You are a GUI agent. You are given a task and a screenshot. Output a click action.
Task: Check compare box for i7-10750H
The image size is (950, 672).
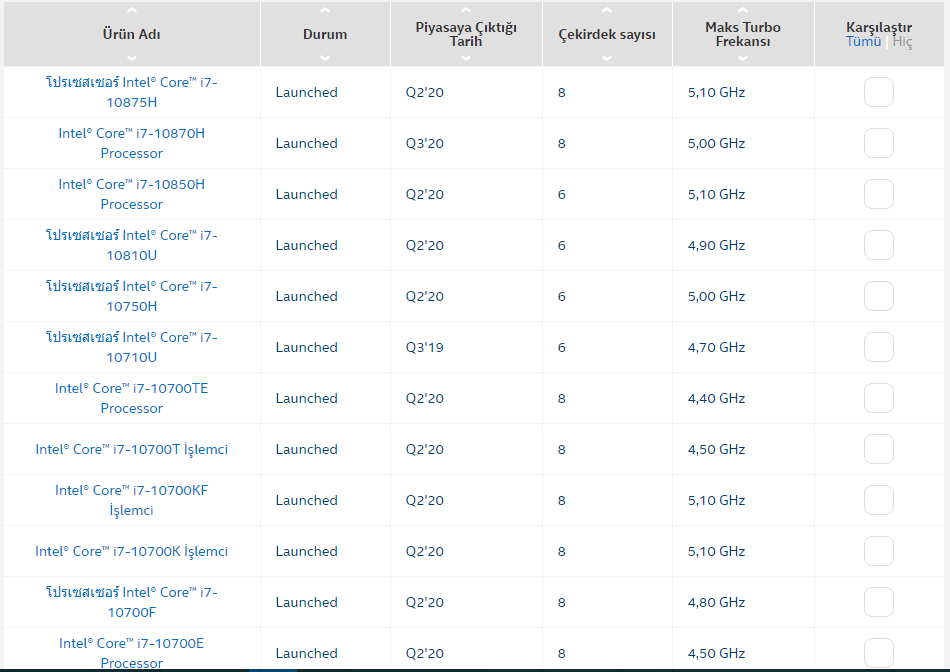click(x=879, y=296)
